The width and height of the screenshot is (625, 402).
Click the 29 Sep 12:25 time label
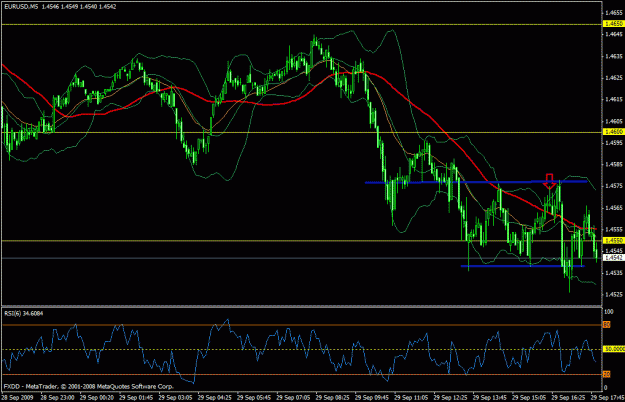pos(450,398)
